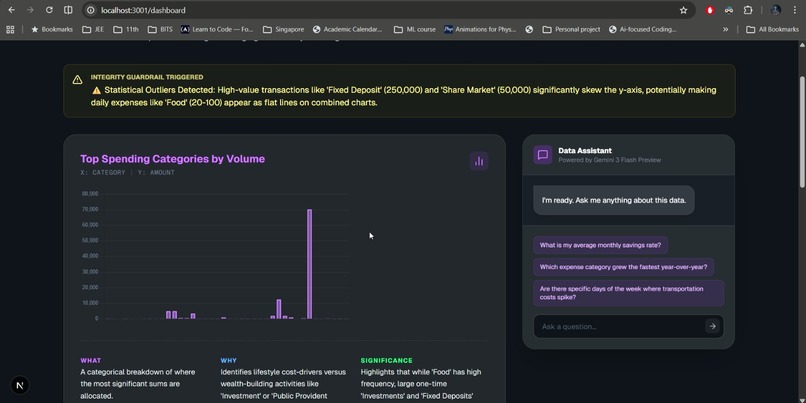Viewport: 806px width, 403px height.
Task: Click the Data Assistant panel title
Action: 585,151
